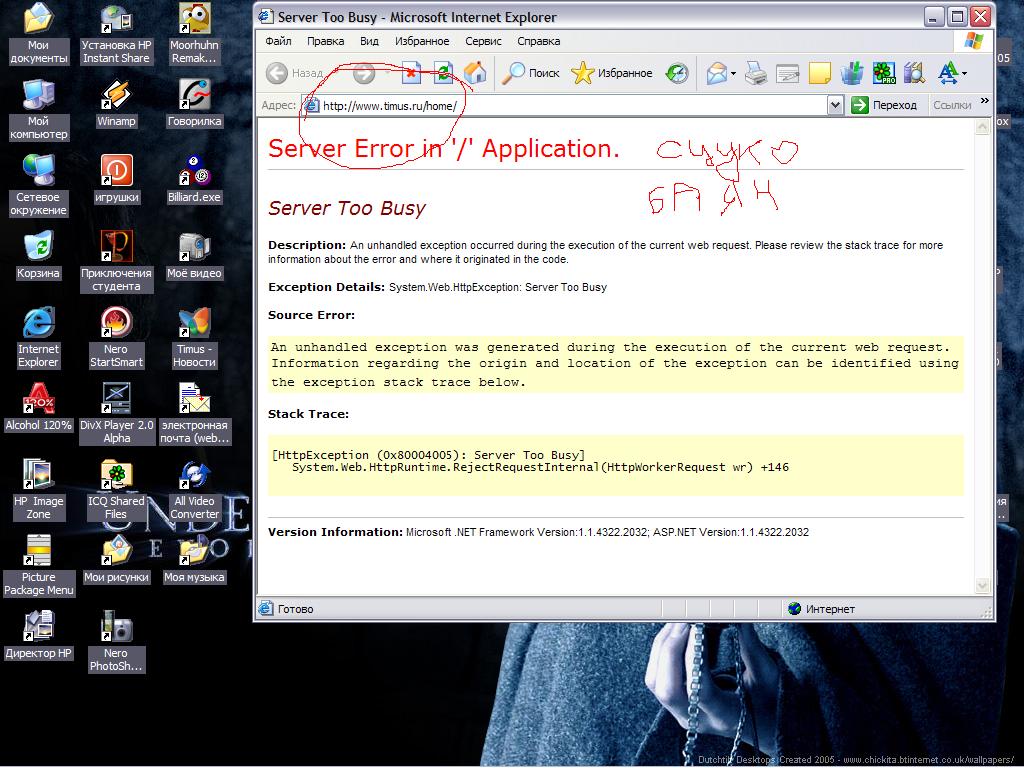Viewport: 1024px width, 768px height.
Task: Click the address bar URL field
Action: click(x=570, y=105)
